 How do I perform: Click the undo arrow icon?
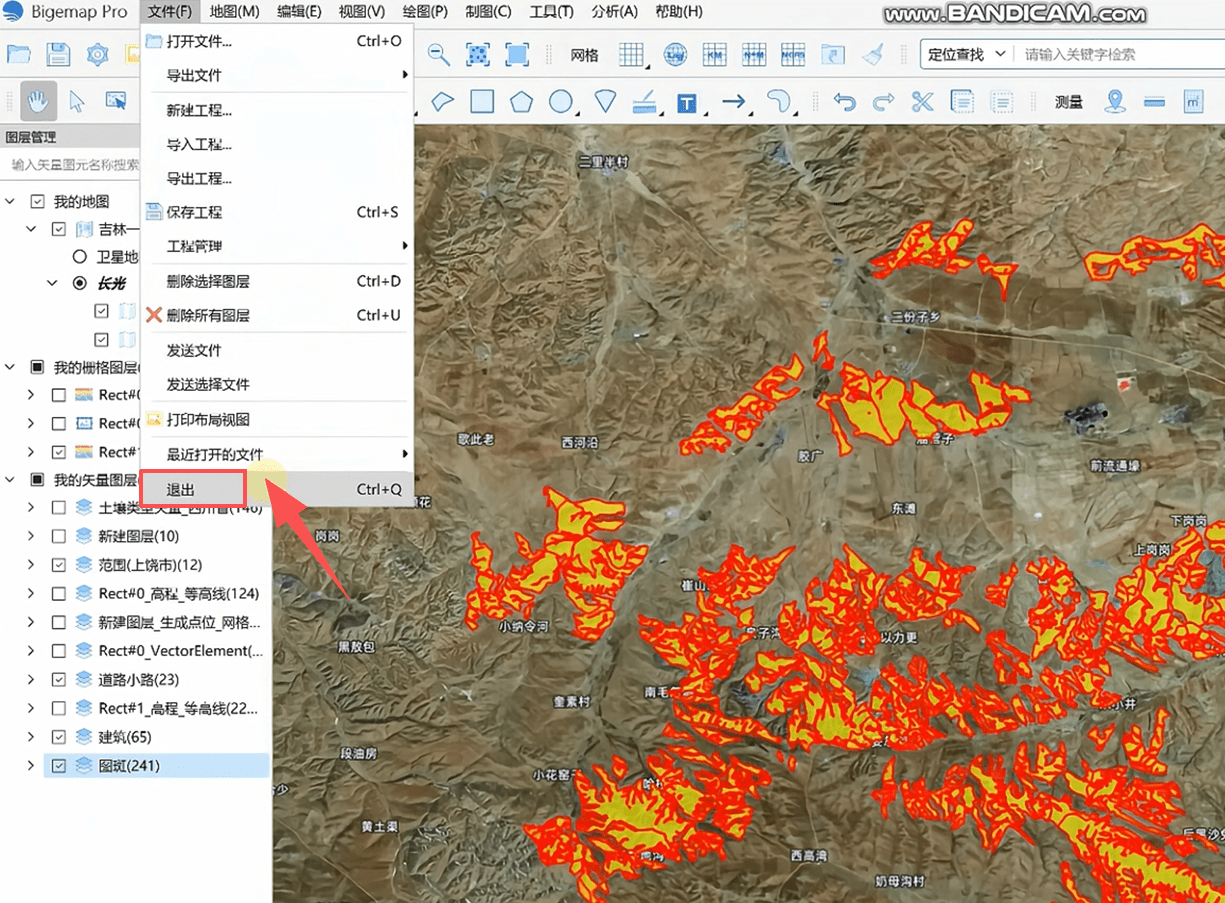click(845, 101)
